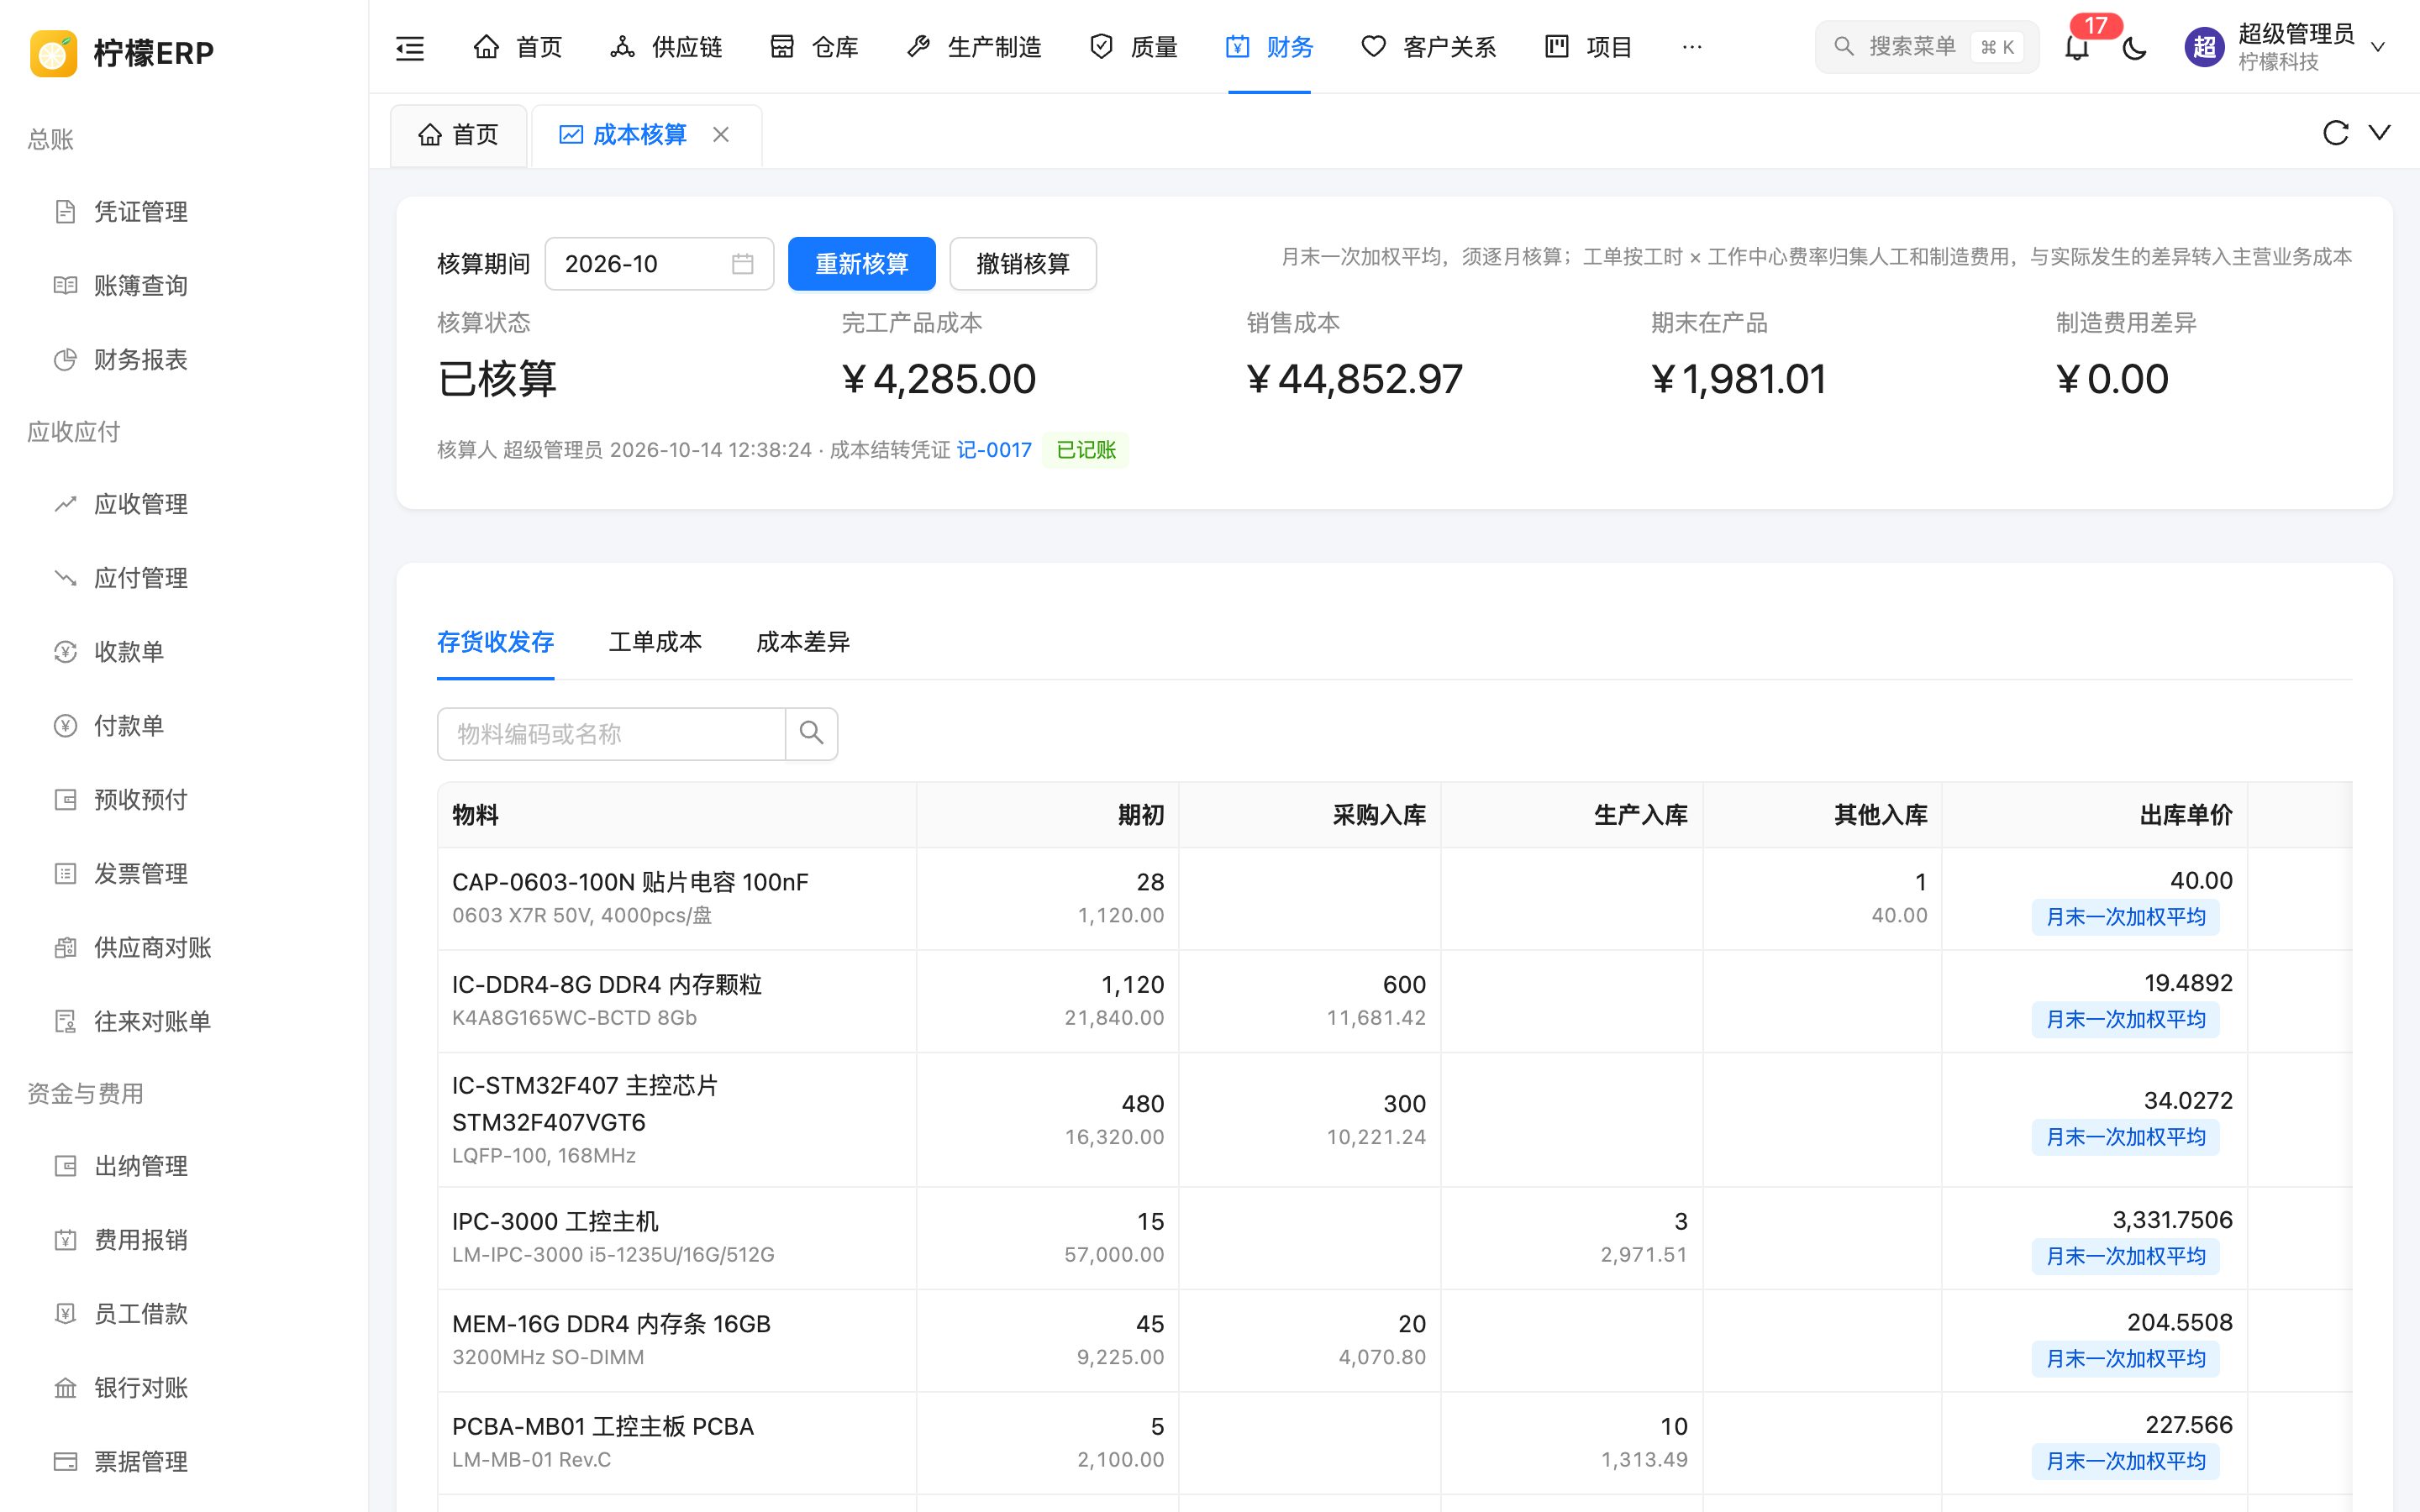2420x1512 pixels.
Task: Expand the tab options chevron beside refresh
Action: pyautogui.click(x=2380, y=132)
